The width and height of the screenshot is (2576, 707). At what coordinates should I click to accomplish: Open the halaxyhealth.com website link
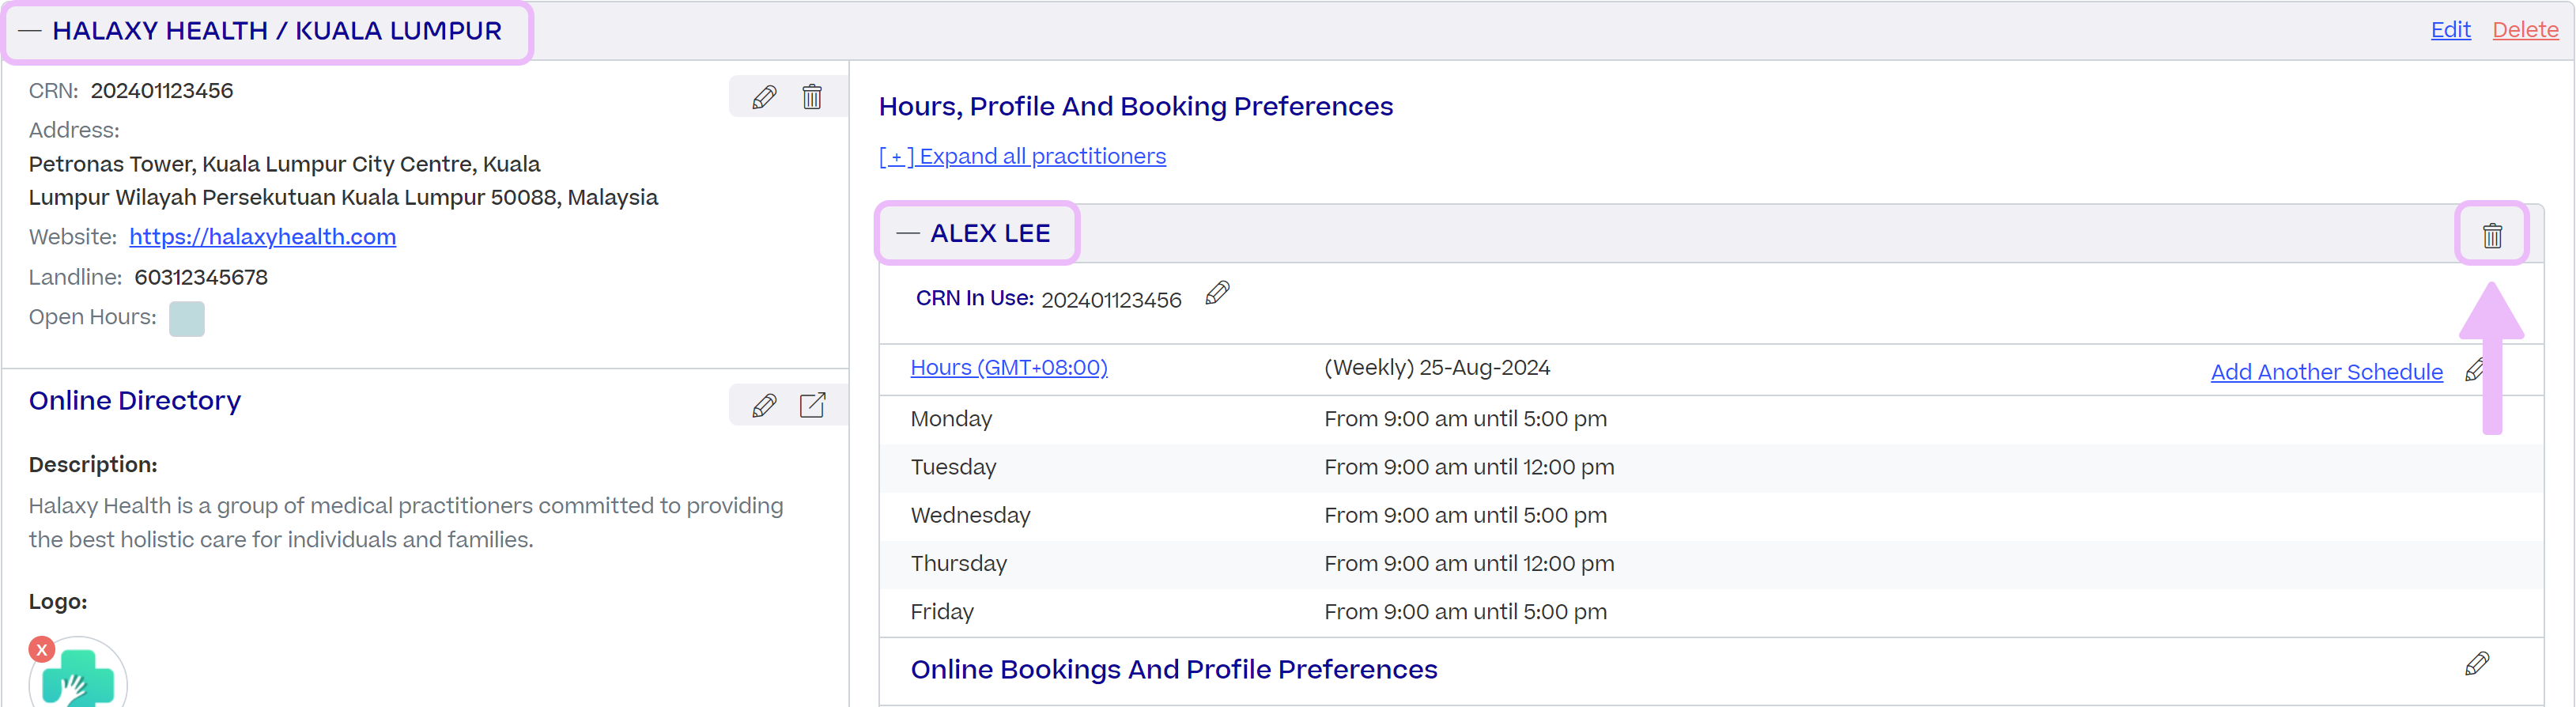point(263,237)
